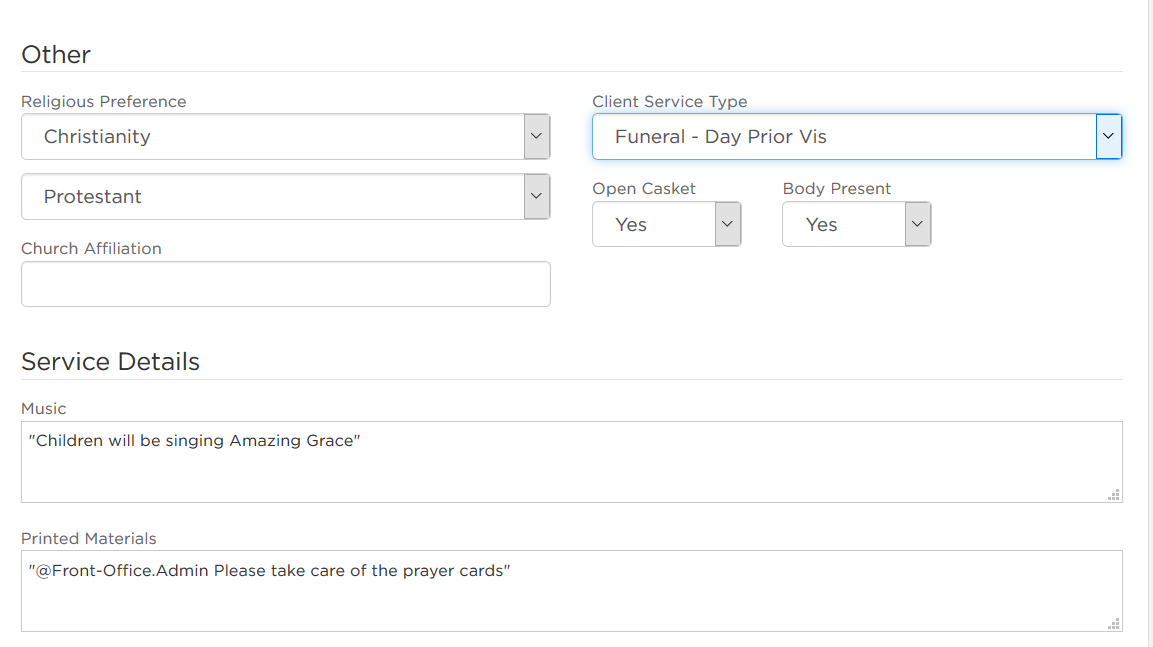Click the Service Details section heading
1153x647 pixels.
[x=110, y=362]
